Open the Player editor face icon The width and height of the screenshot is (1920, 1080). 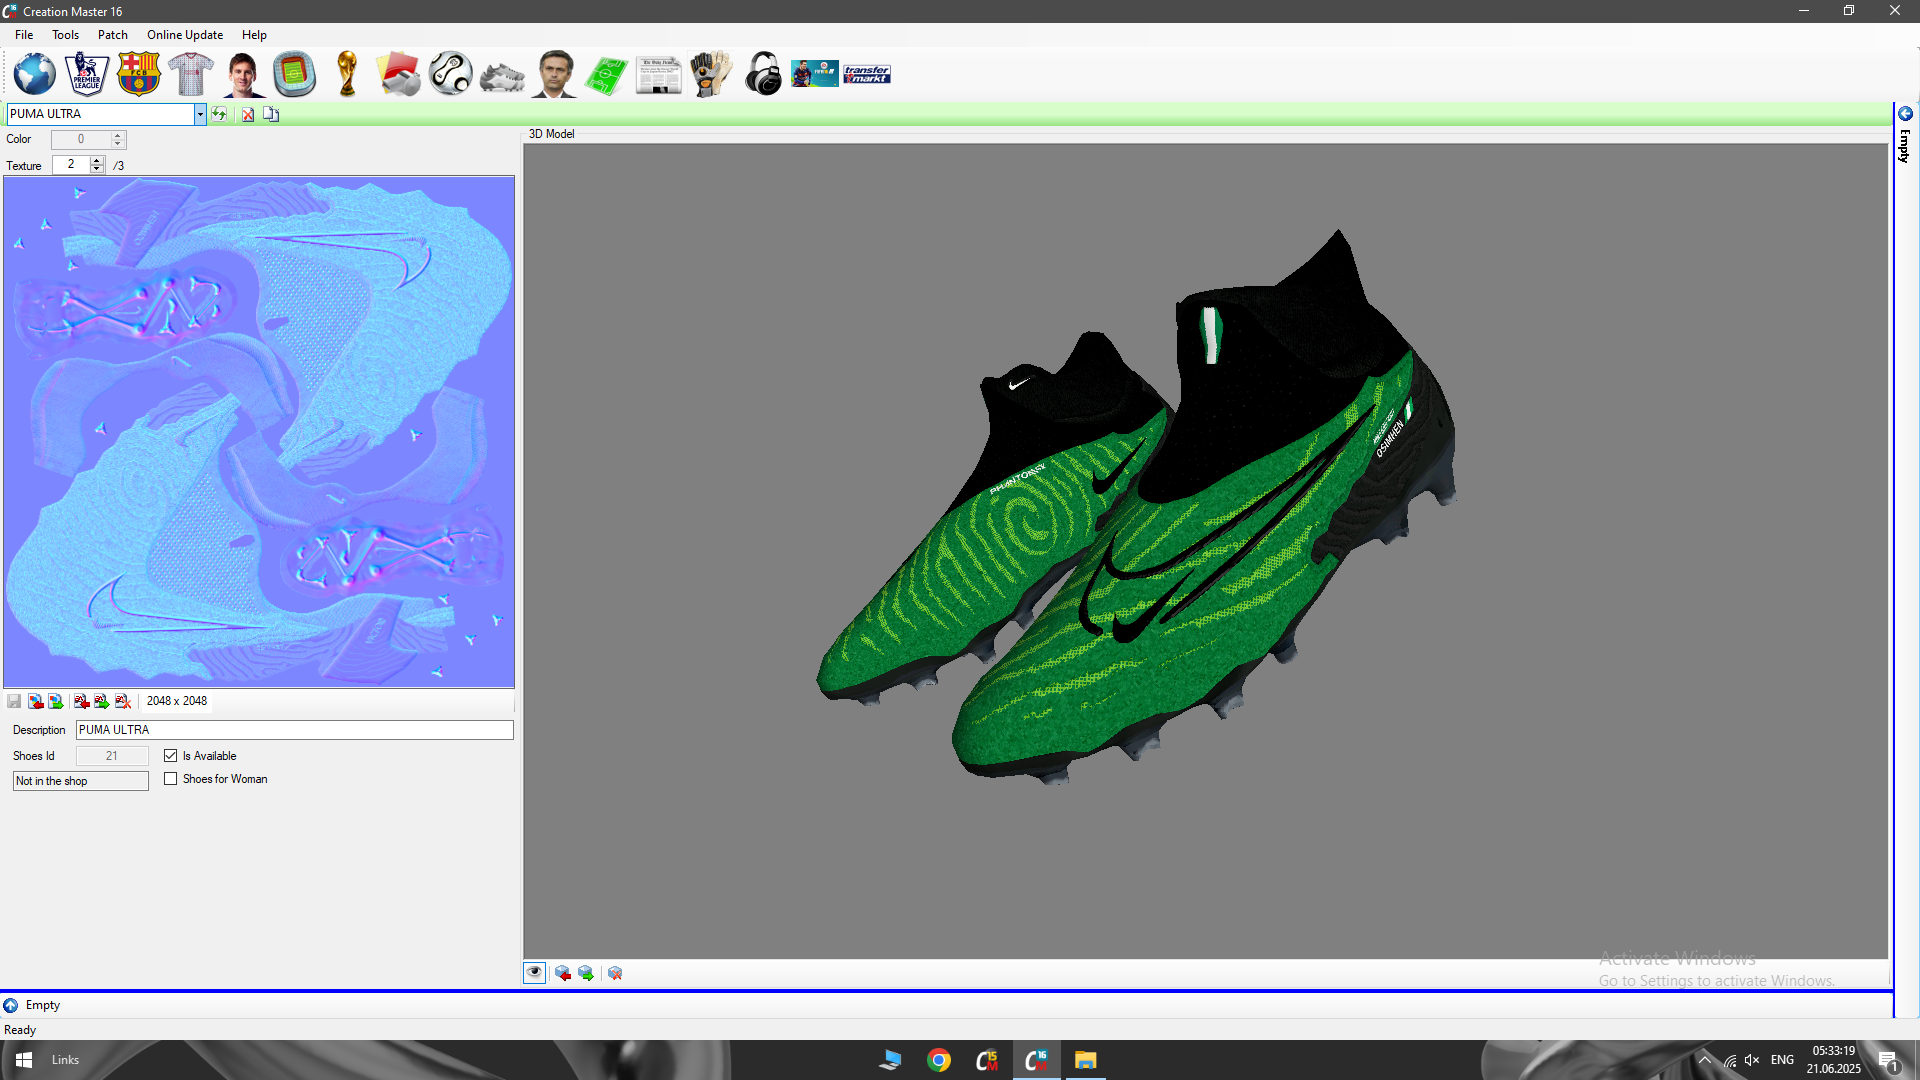pyautogui.click(x=243, y=74)
